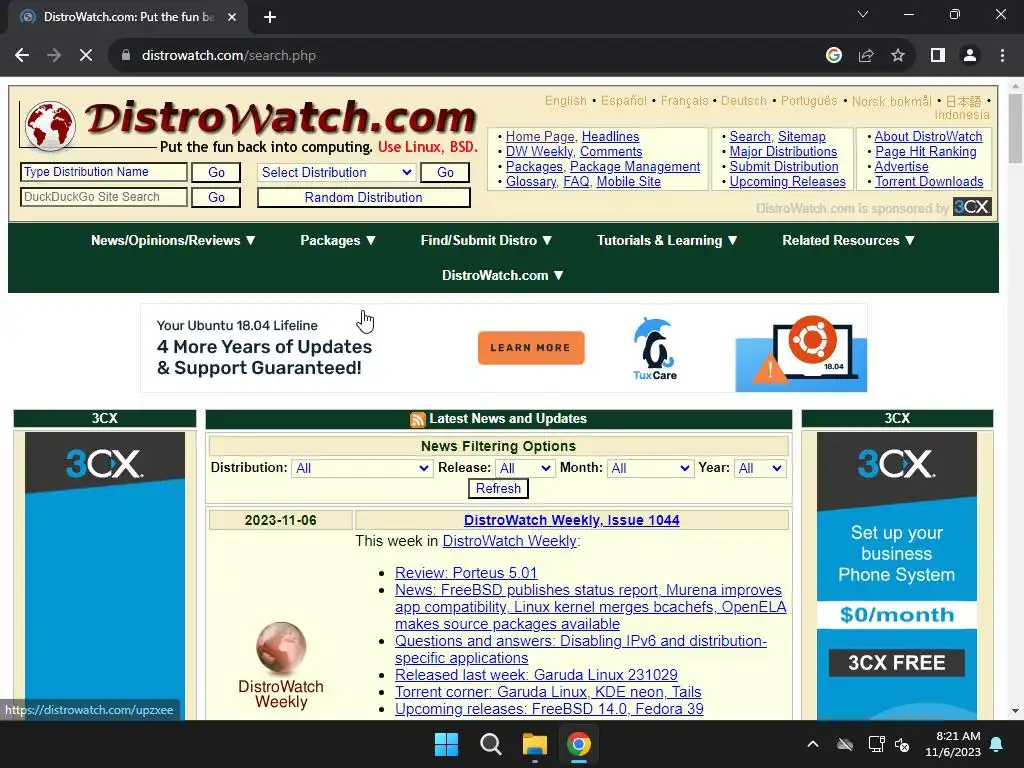1024x768 pixels.
Task: Open DistroWatch Weekly, Issue 1044 link
Action: 571,520
